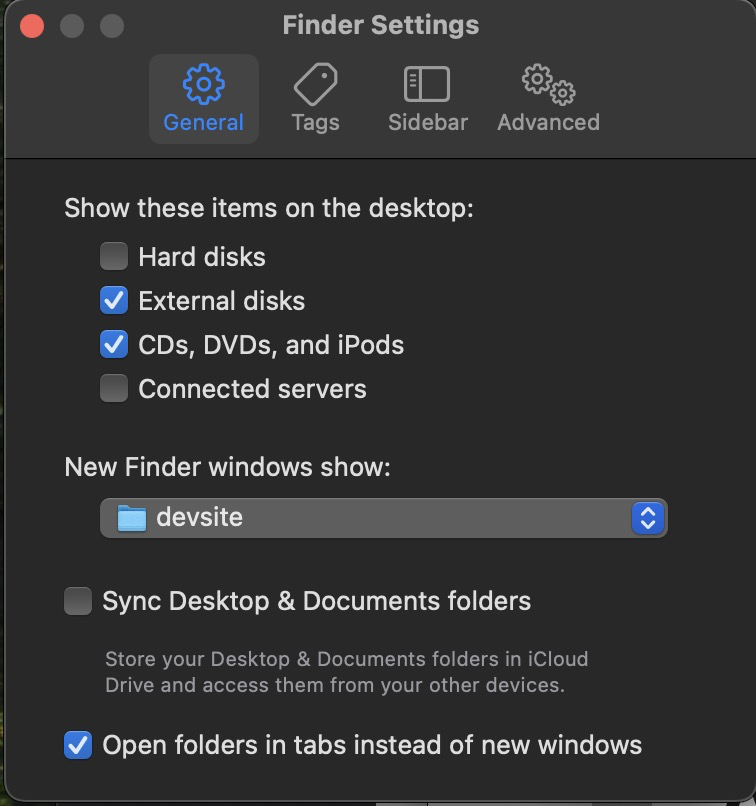
Task: Enable Hard disks on desktop
Action: [x=114, y=257]
